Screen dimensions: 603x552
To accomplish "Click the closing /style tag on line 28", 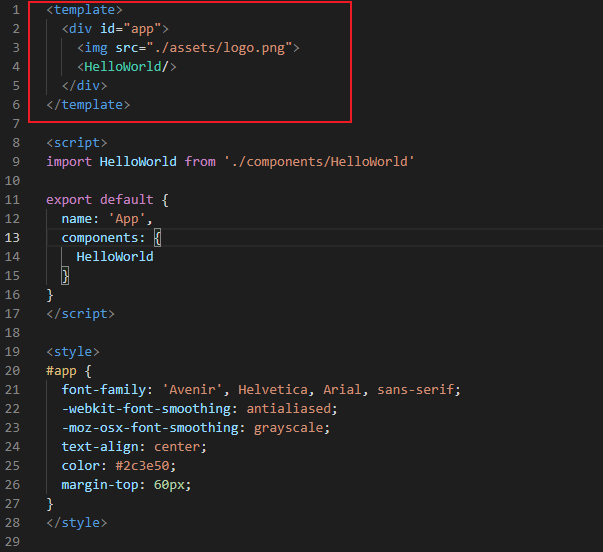I will (77, 523).
